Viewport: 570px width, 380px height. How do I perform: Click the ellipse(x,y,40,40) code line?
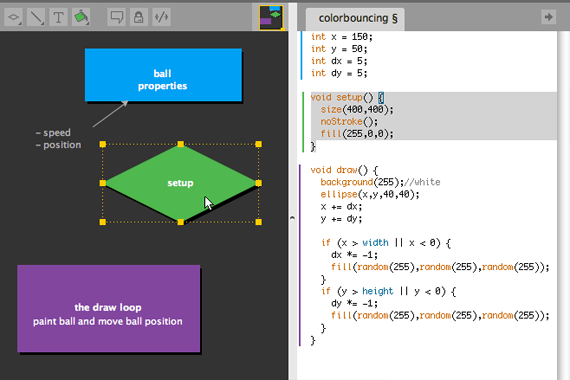(370, 194)
